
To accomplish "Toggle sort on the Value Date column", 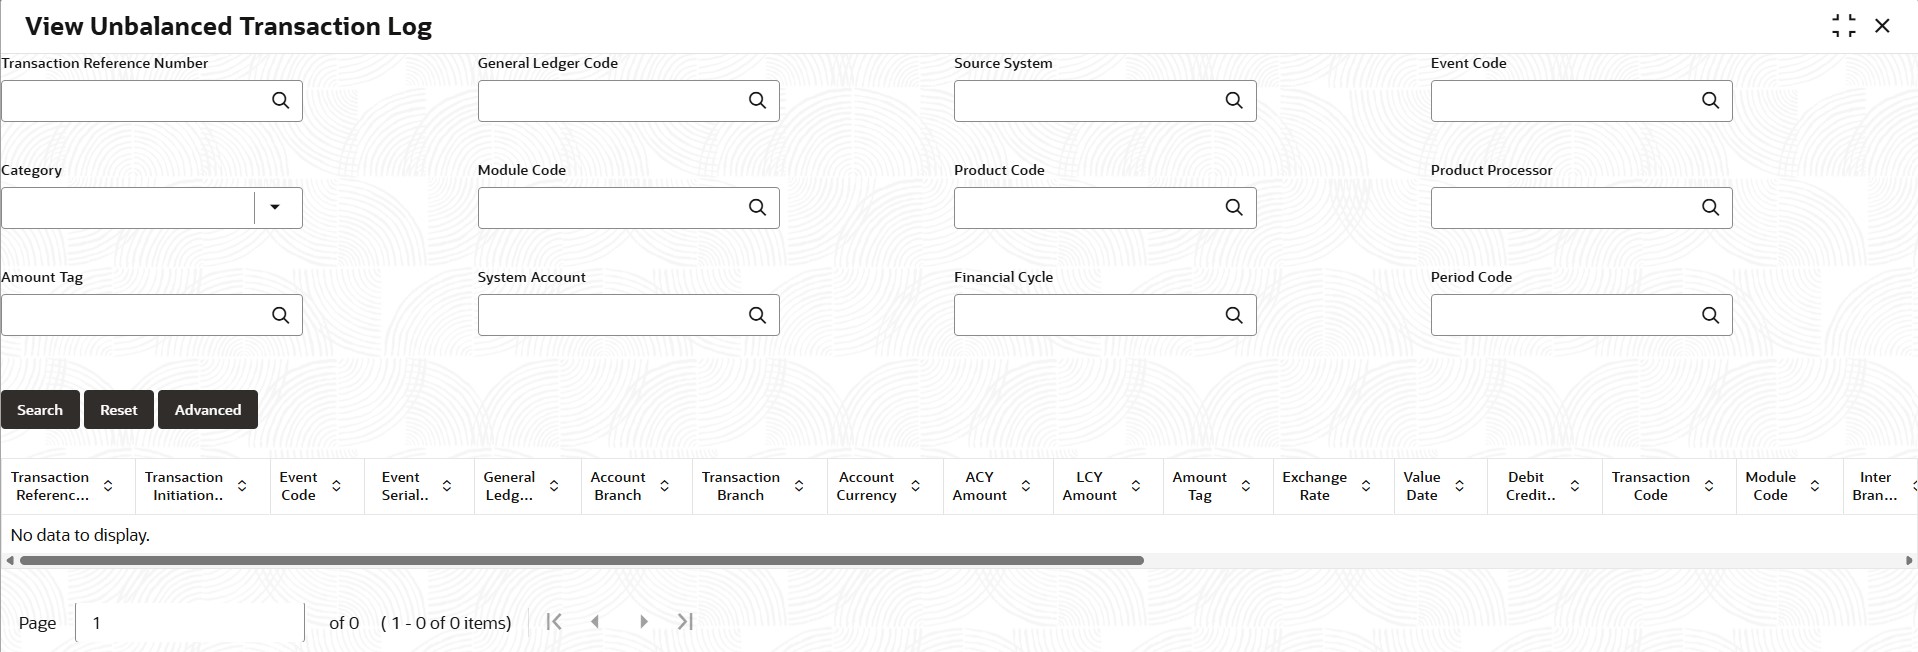I will click(1459, 486).
